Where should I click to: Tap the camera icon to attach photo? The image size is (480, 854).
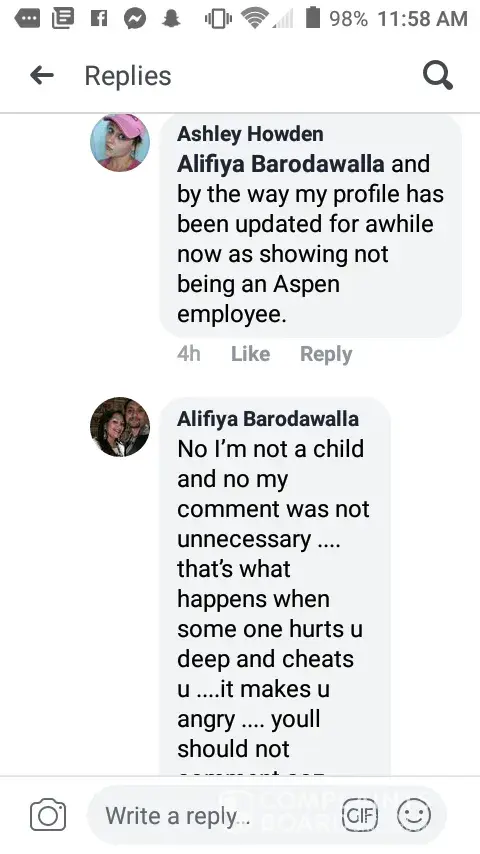(48, 815)
